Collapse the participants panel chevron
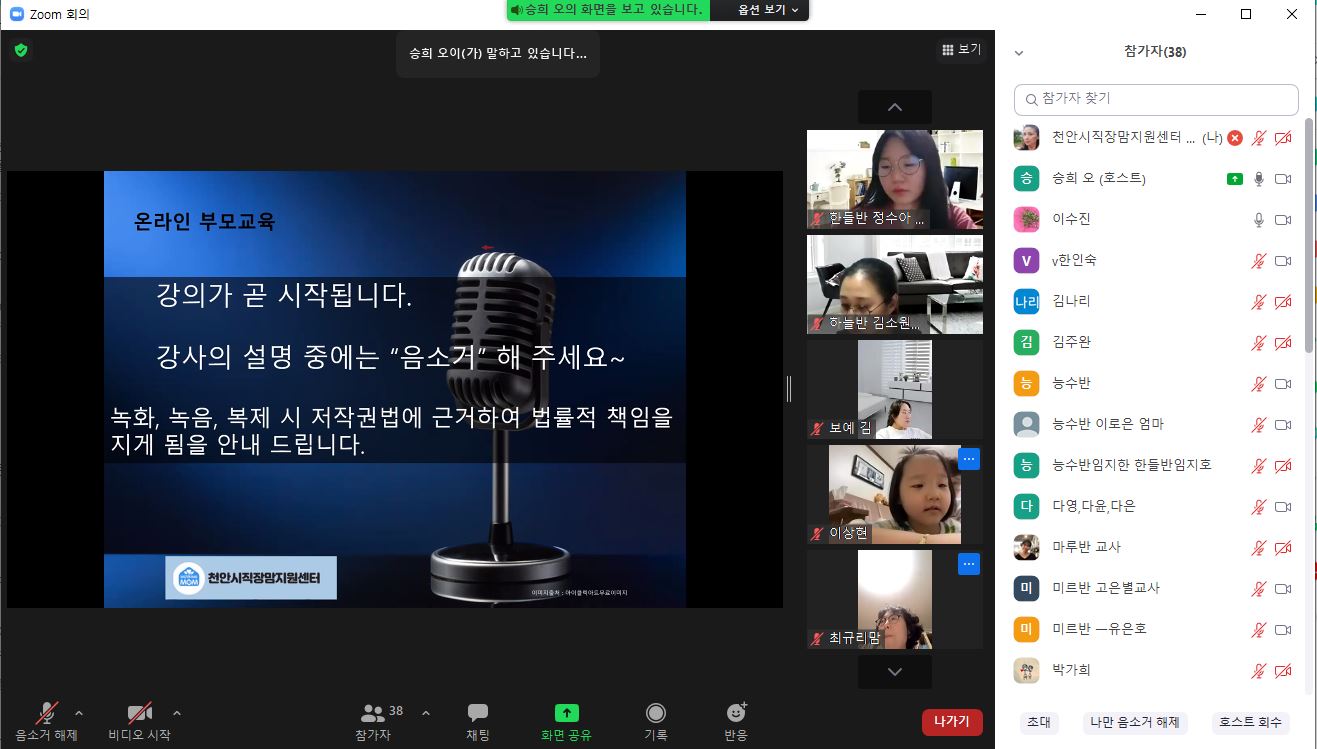This screenshot has width=1317, height=749. [1018, 53]
